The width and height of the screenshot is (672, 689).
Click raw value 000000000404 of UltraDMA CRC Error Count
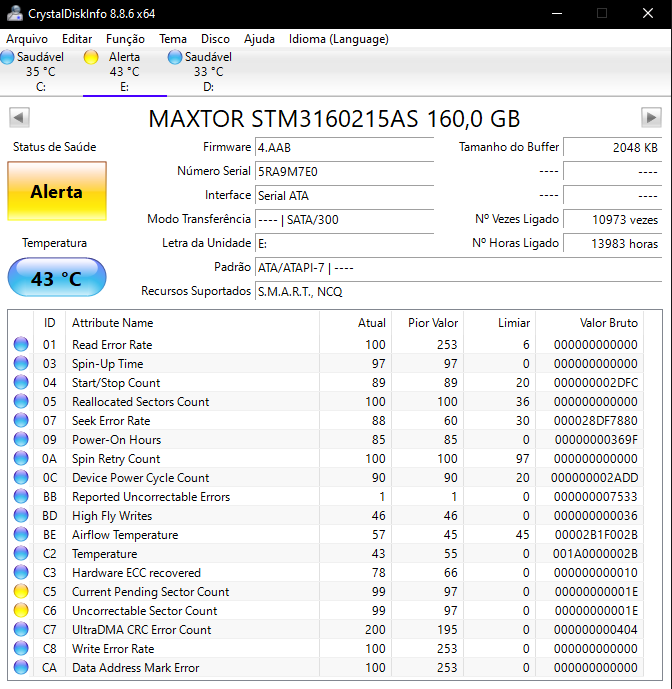click(x=596, y=630)
